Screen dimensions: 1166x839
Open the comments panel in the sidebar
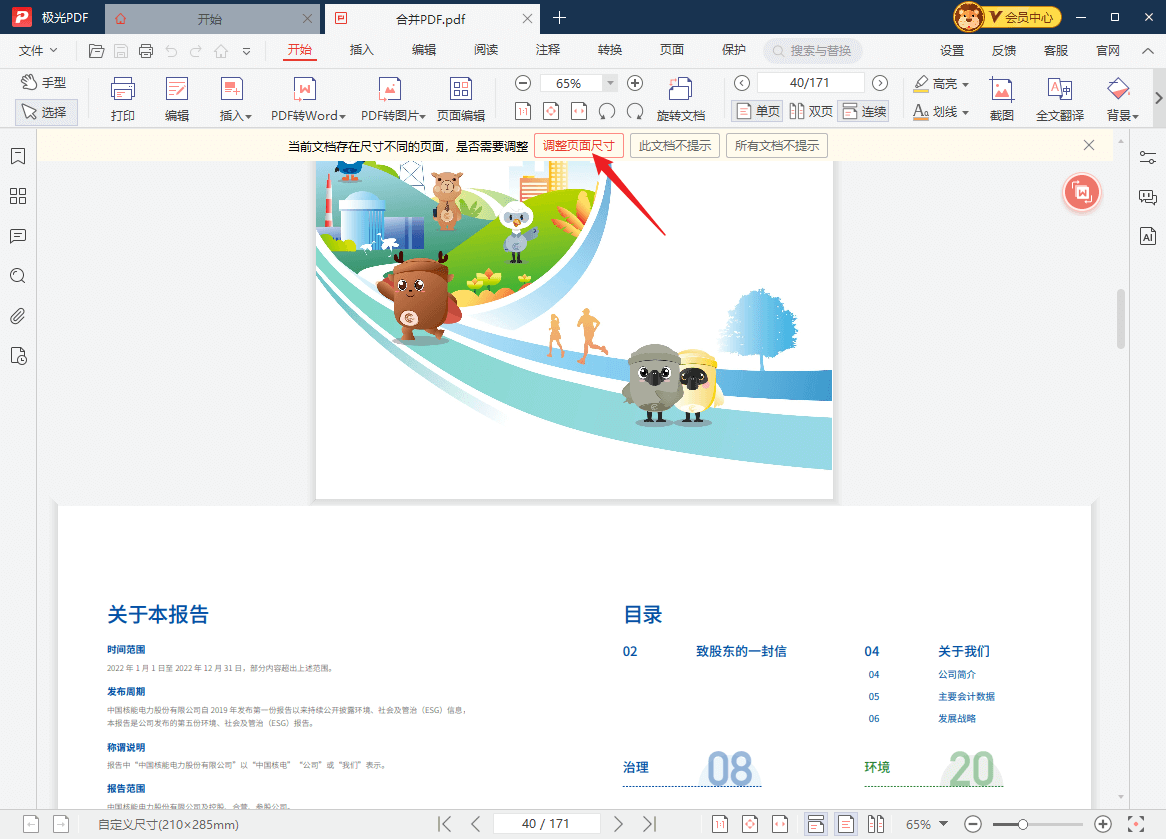[17, 236]
